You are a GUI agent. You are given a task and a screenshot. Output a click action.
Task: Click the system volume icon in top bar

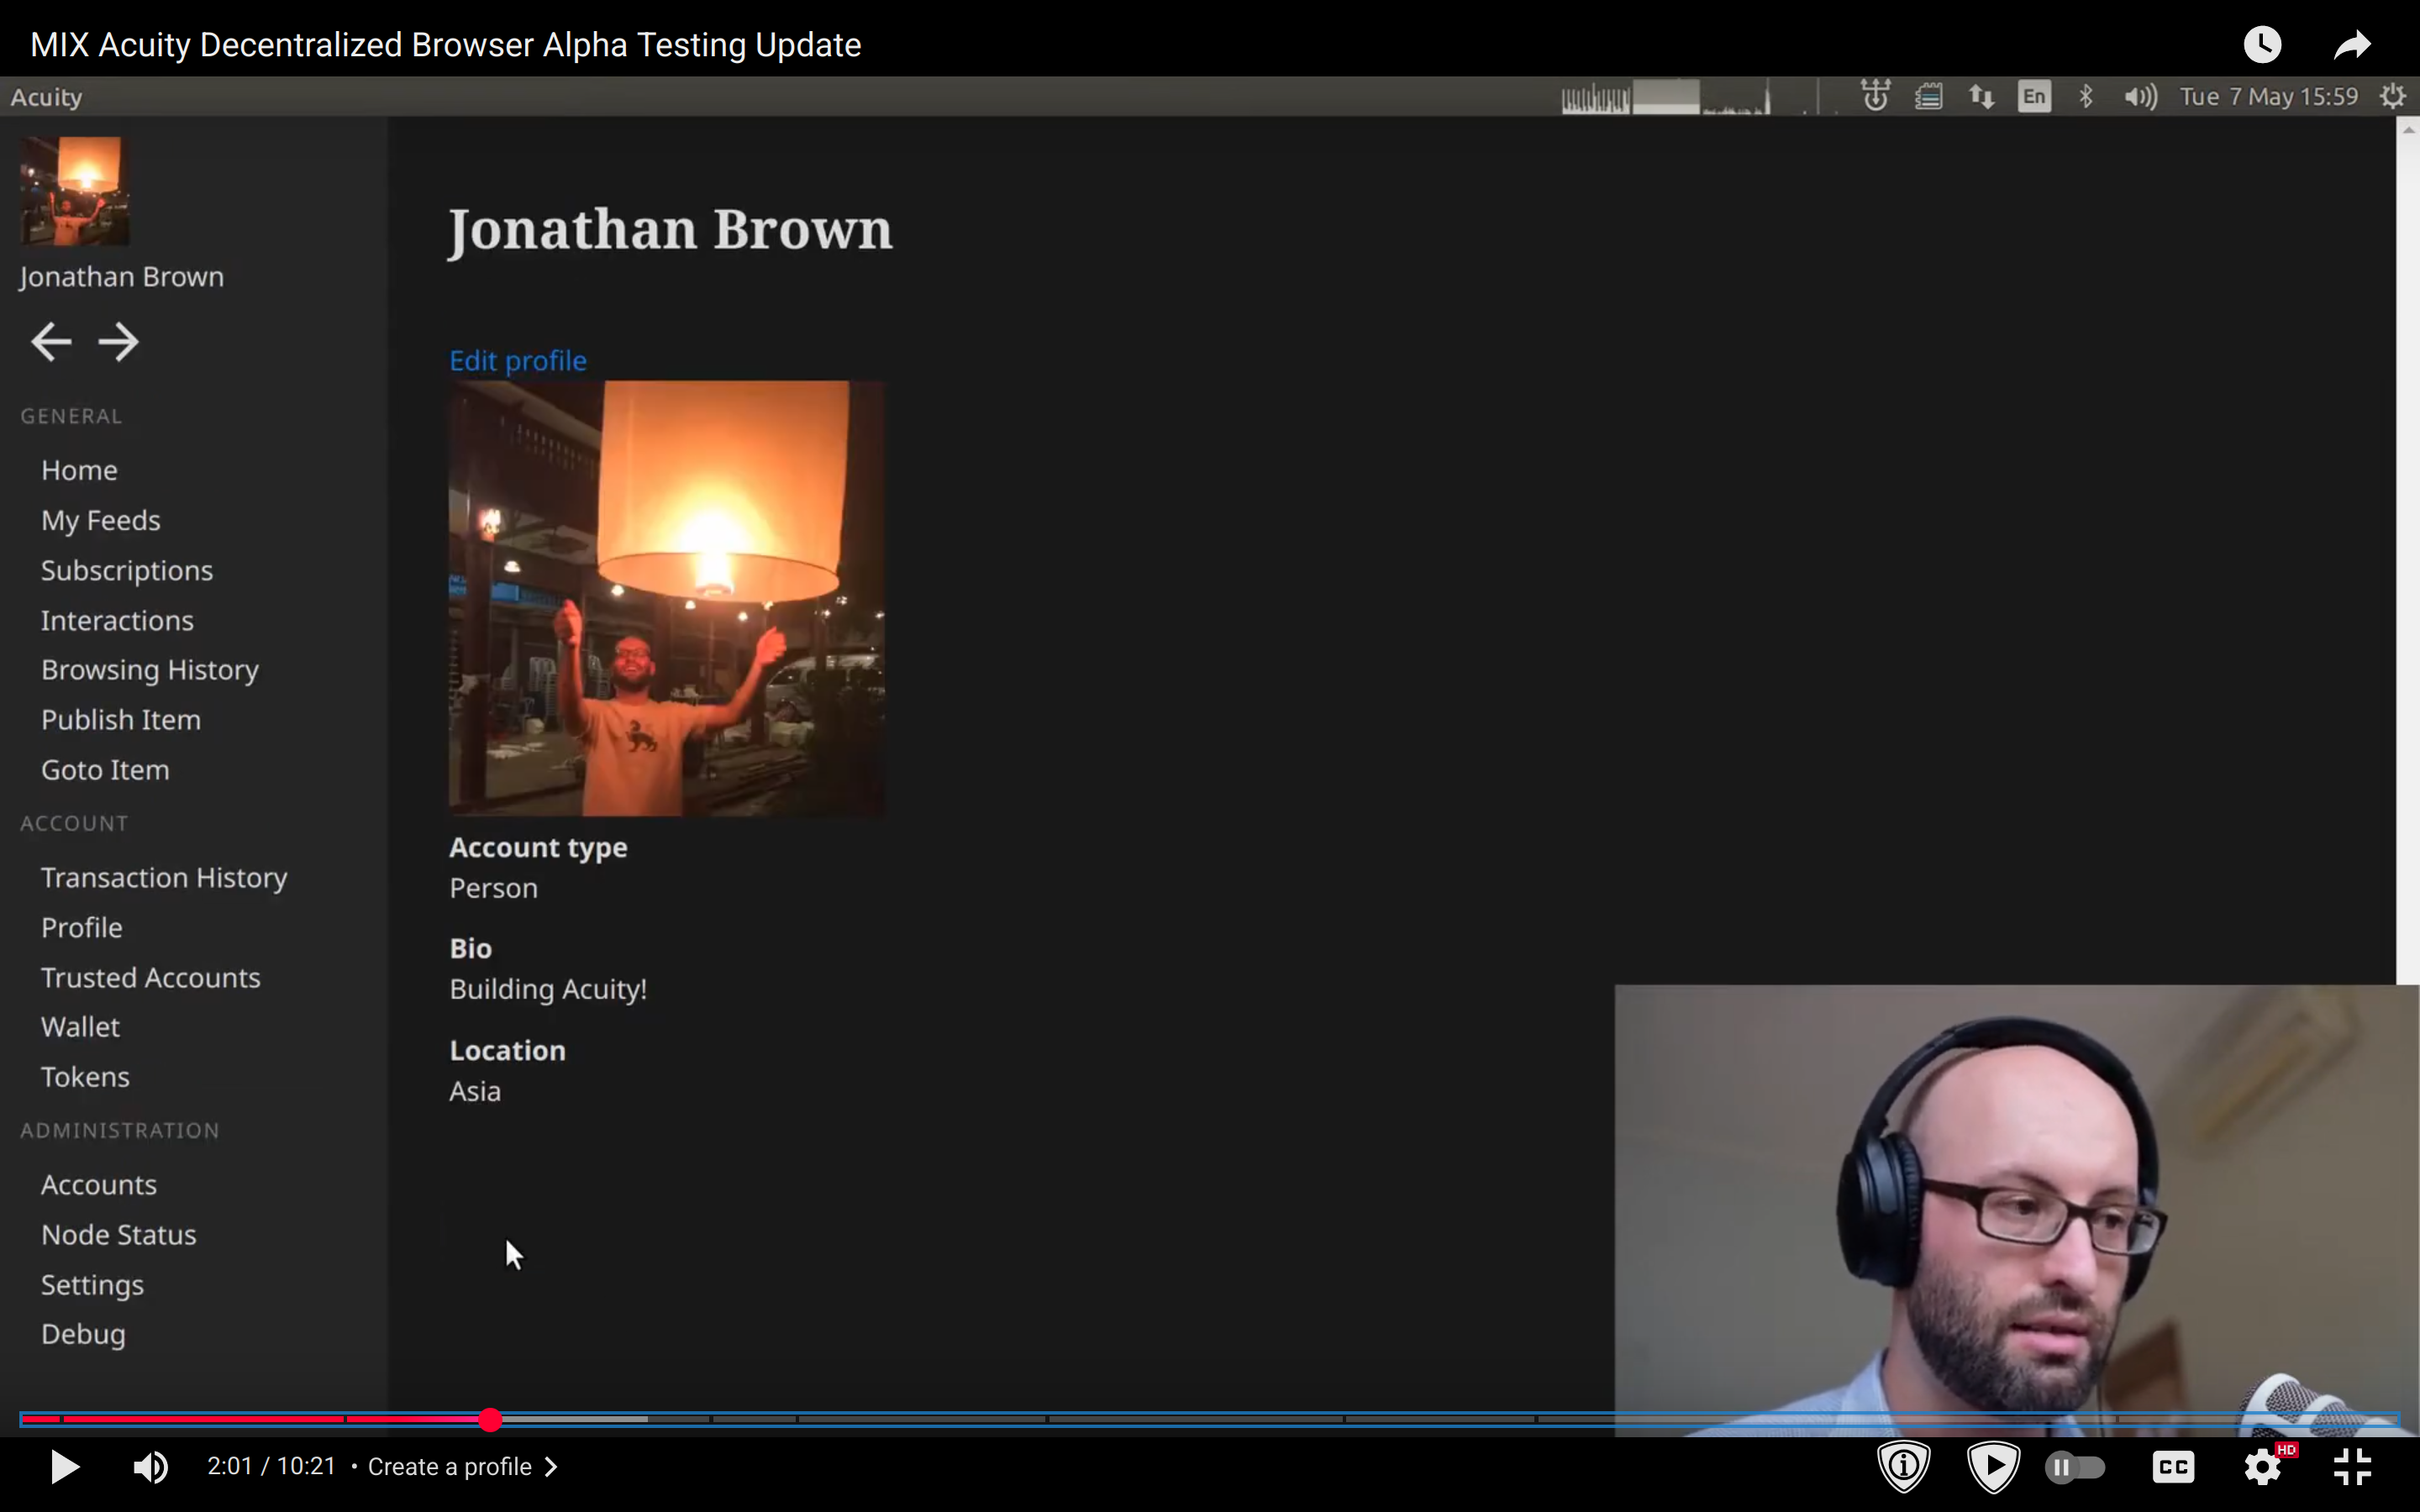pos(2139,97)
